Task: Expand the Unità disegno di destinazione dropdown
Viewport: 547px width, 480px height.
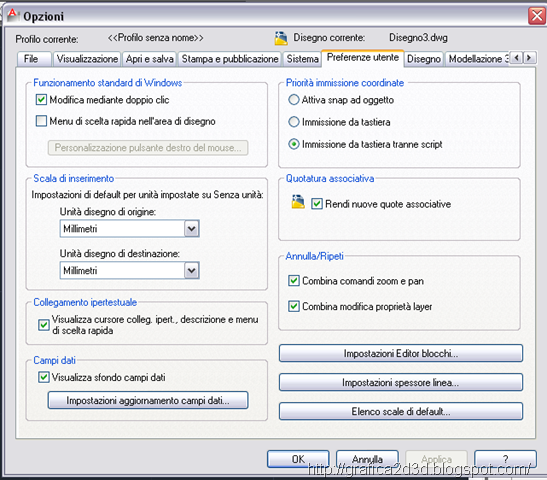Action: tap(192, 270)
